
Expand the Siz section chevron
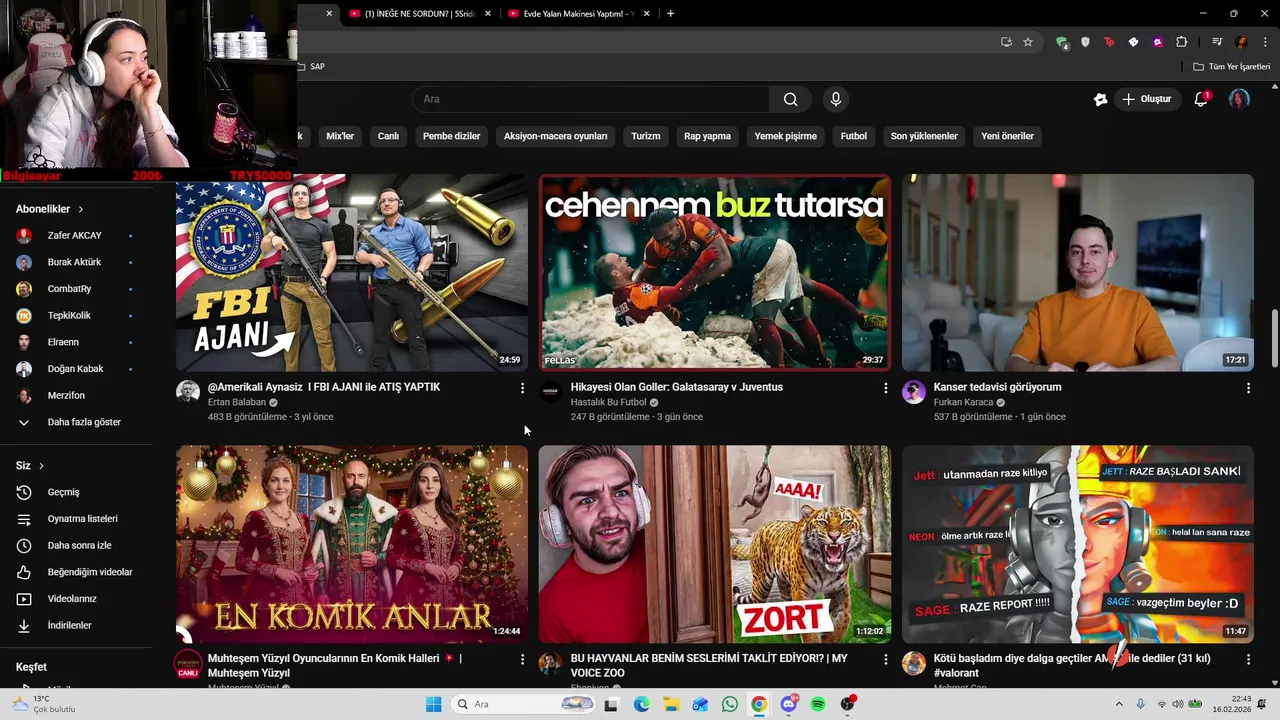pyautogui.click(x=41, y=466)
